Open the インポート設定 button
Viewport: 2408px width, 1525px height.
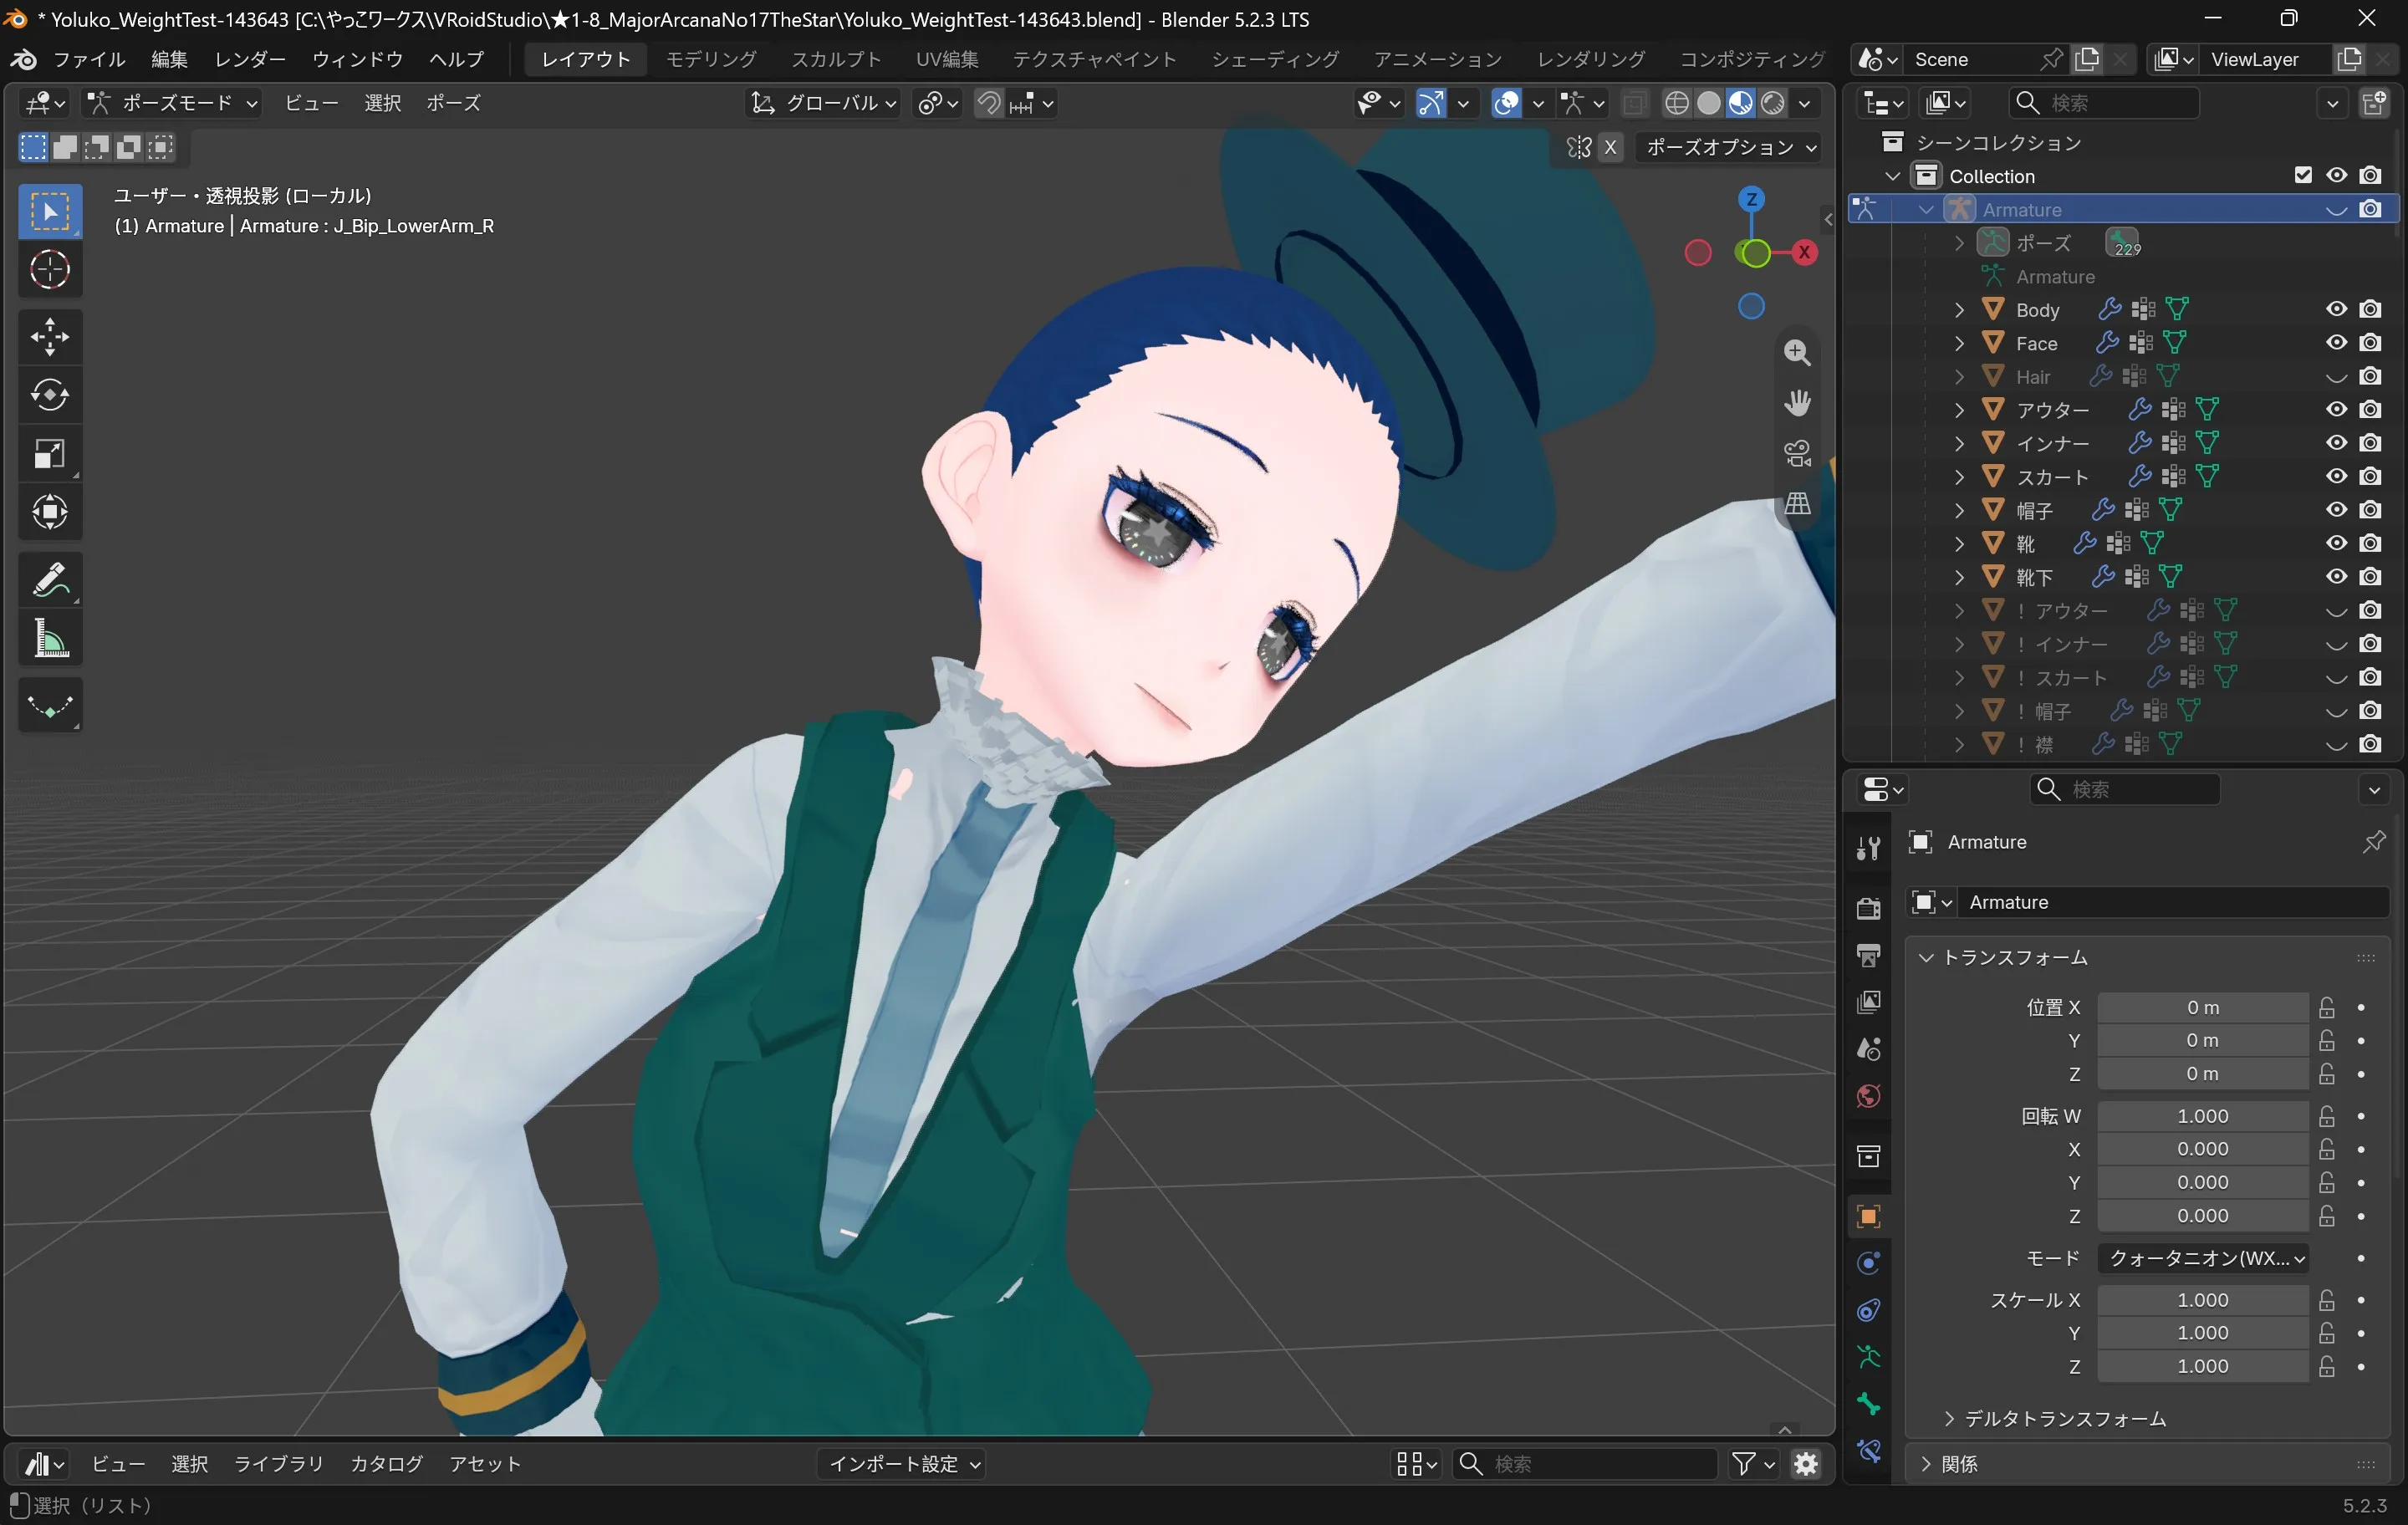tap(902, 1464)
